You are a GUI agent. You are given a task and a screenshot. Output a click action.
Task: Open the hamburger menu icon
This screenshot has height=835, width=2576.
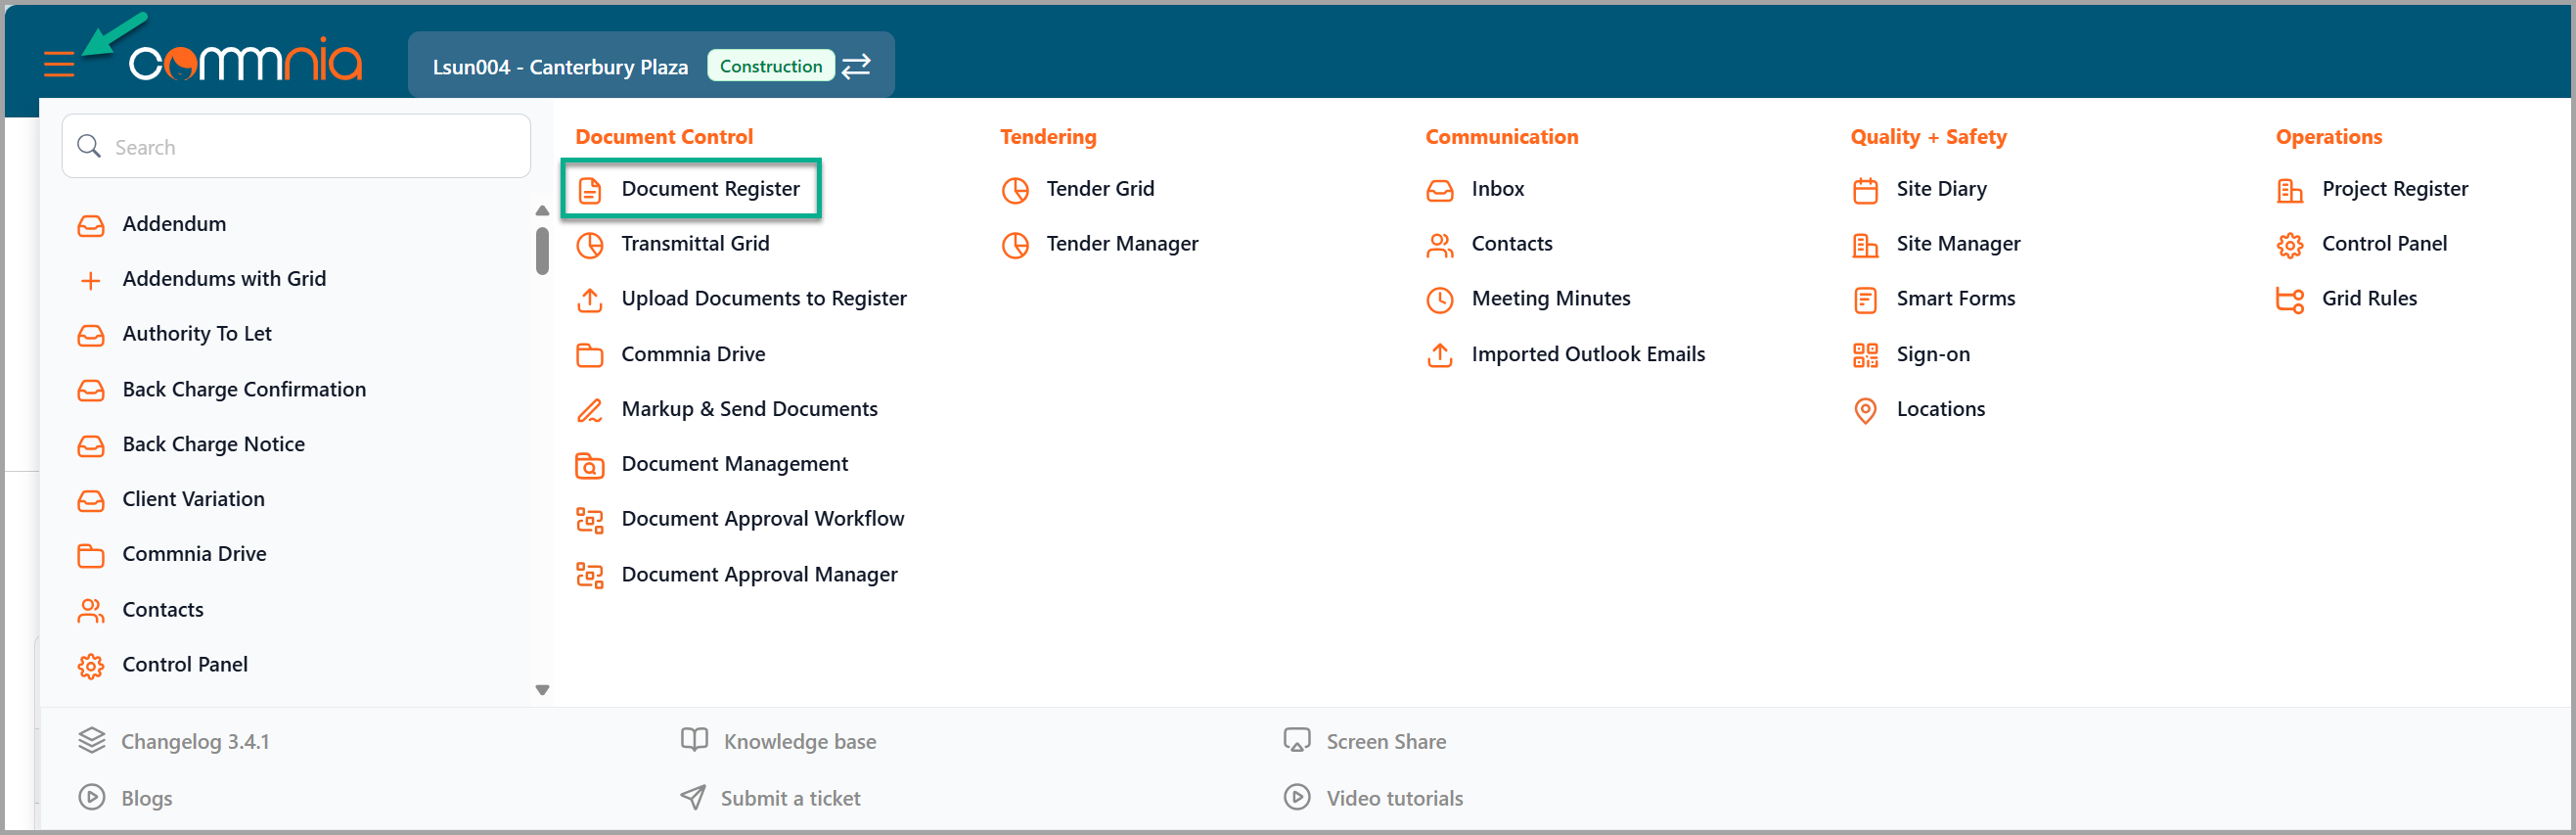pyautogui.click(x=59, y=66)
